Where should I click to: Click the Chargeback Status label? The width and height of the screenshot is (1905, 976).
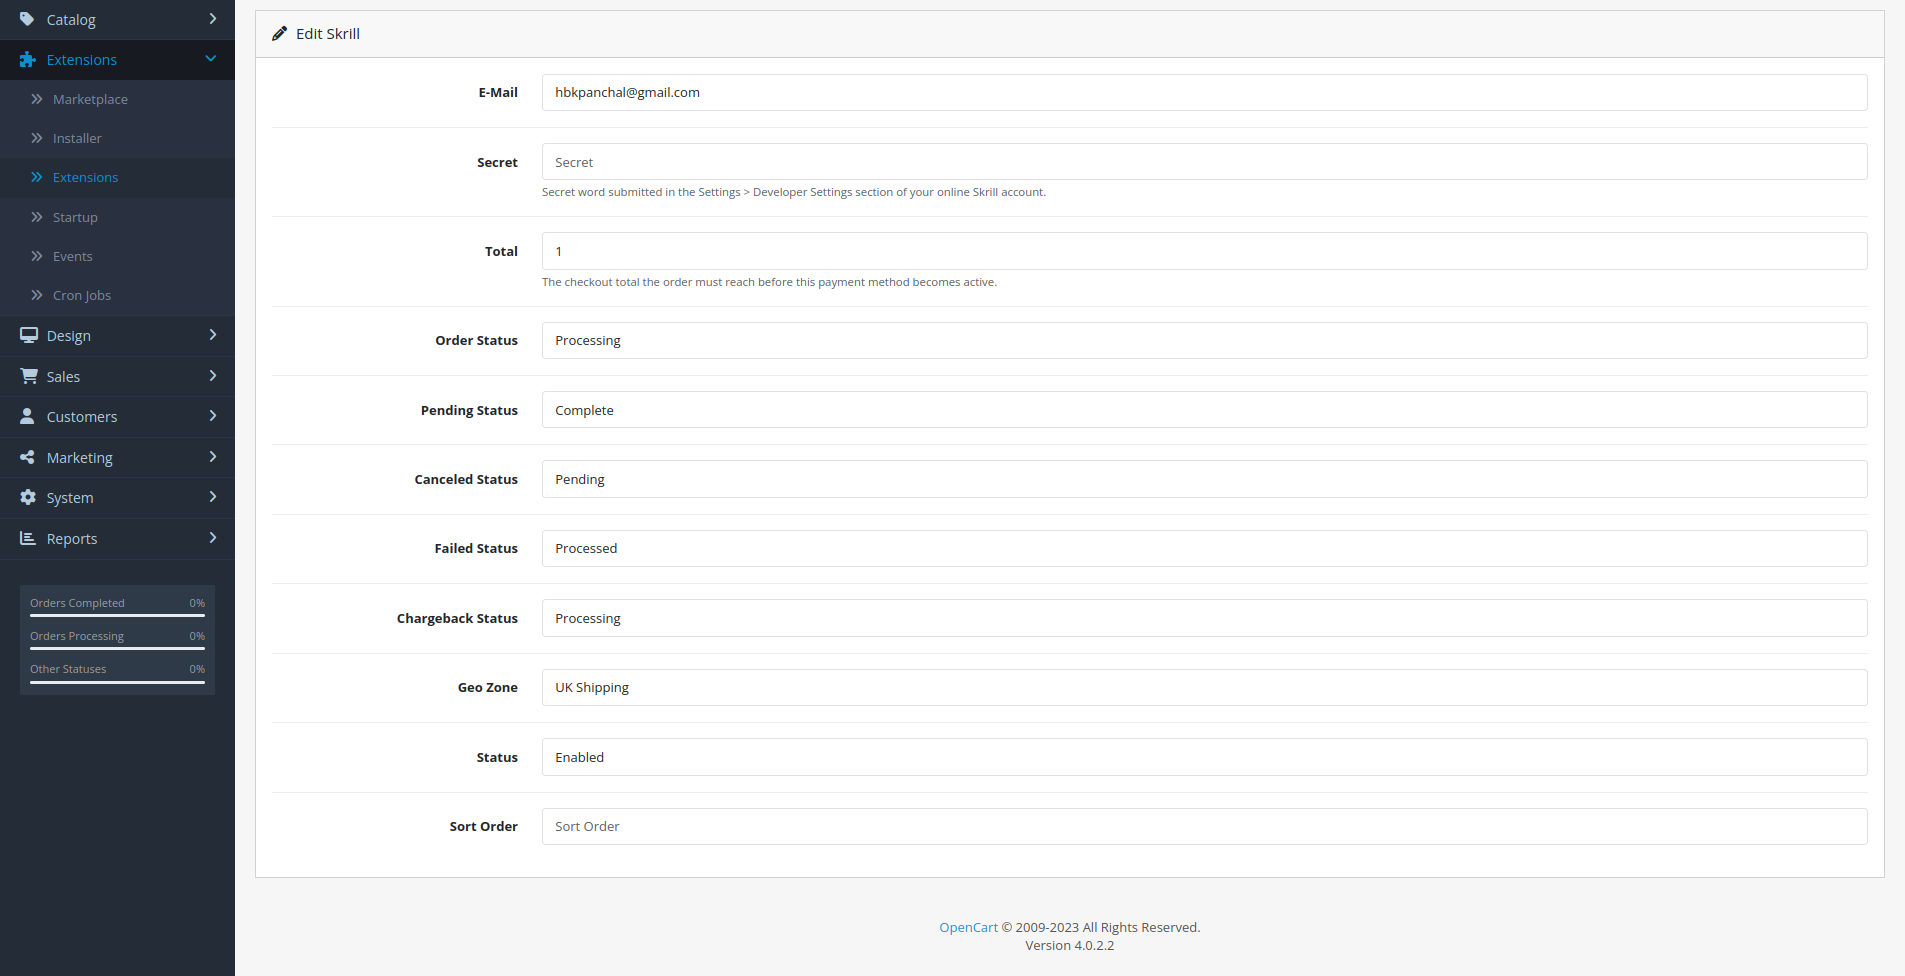pyautogui.click(x=457, y=618)
